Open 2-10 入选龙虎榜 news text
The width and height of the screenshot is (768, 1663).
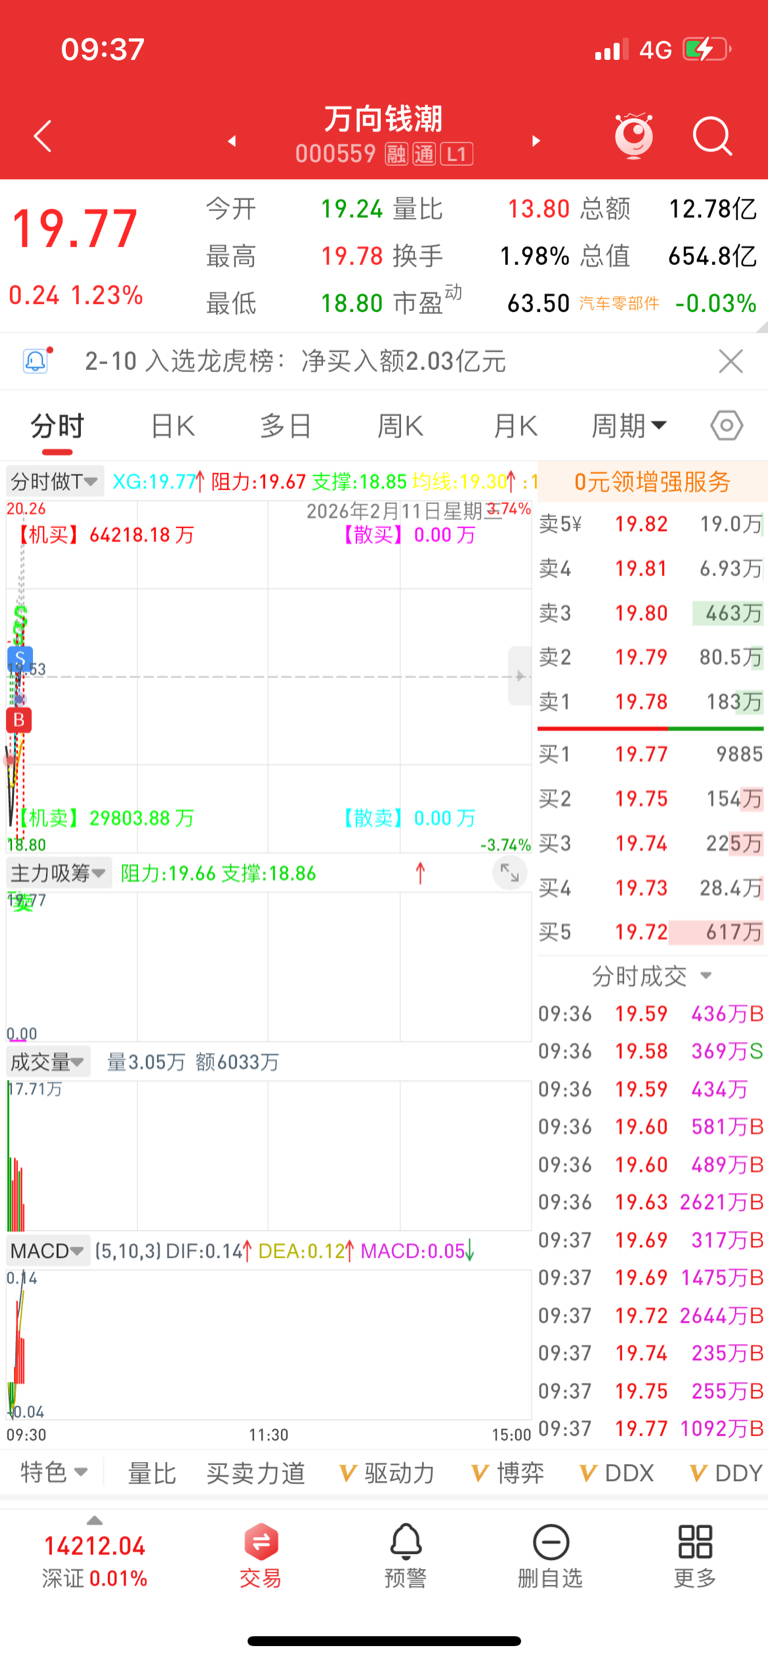pyautogui.click(x=295, y=361)
